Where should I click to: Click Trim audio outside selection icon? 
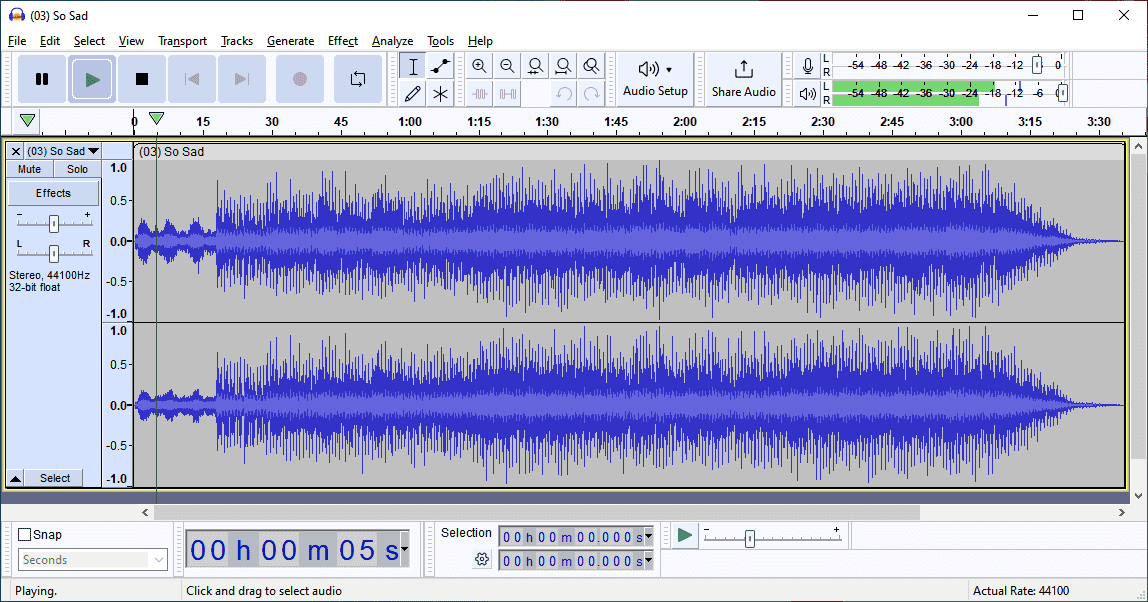click(x=479, y=94)
